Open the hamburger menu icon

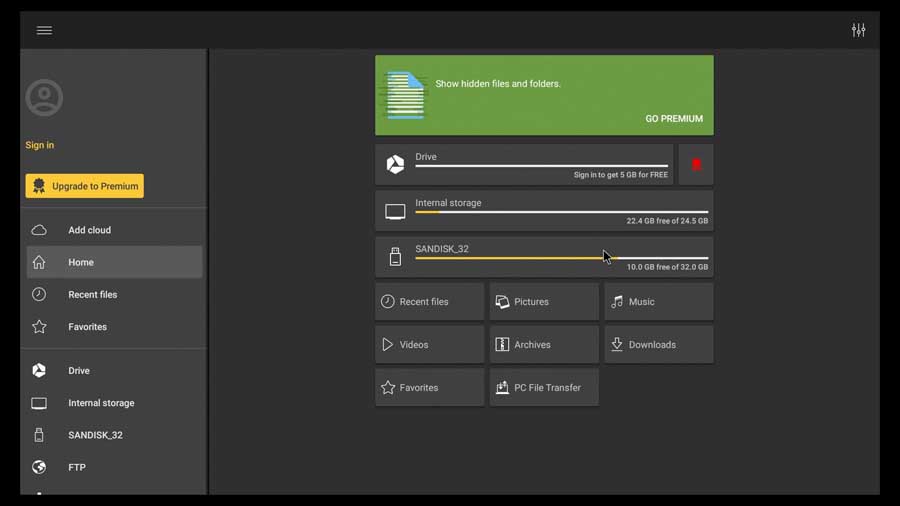click(x=44, y=30)
